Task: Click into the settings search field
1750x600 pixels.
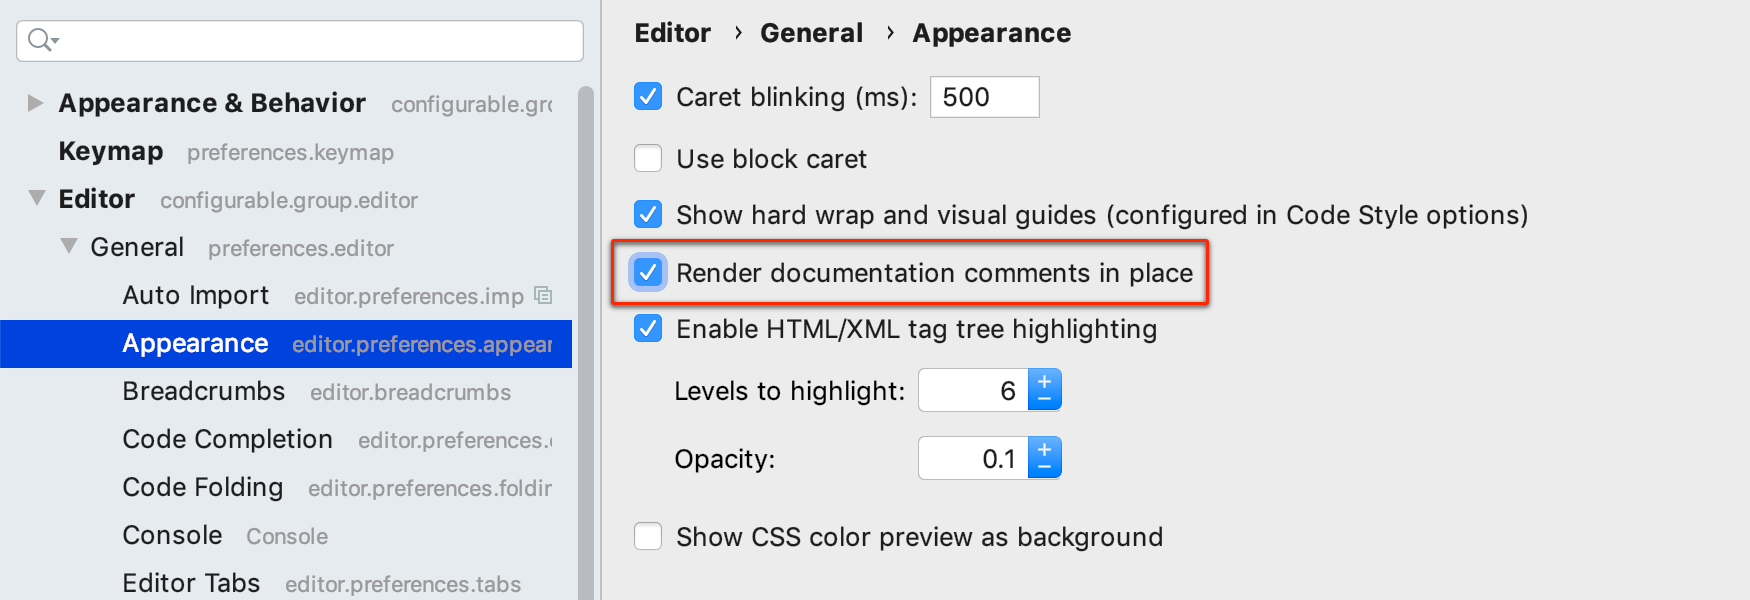Action: click(x=300, y=41)
